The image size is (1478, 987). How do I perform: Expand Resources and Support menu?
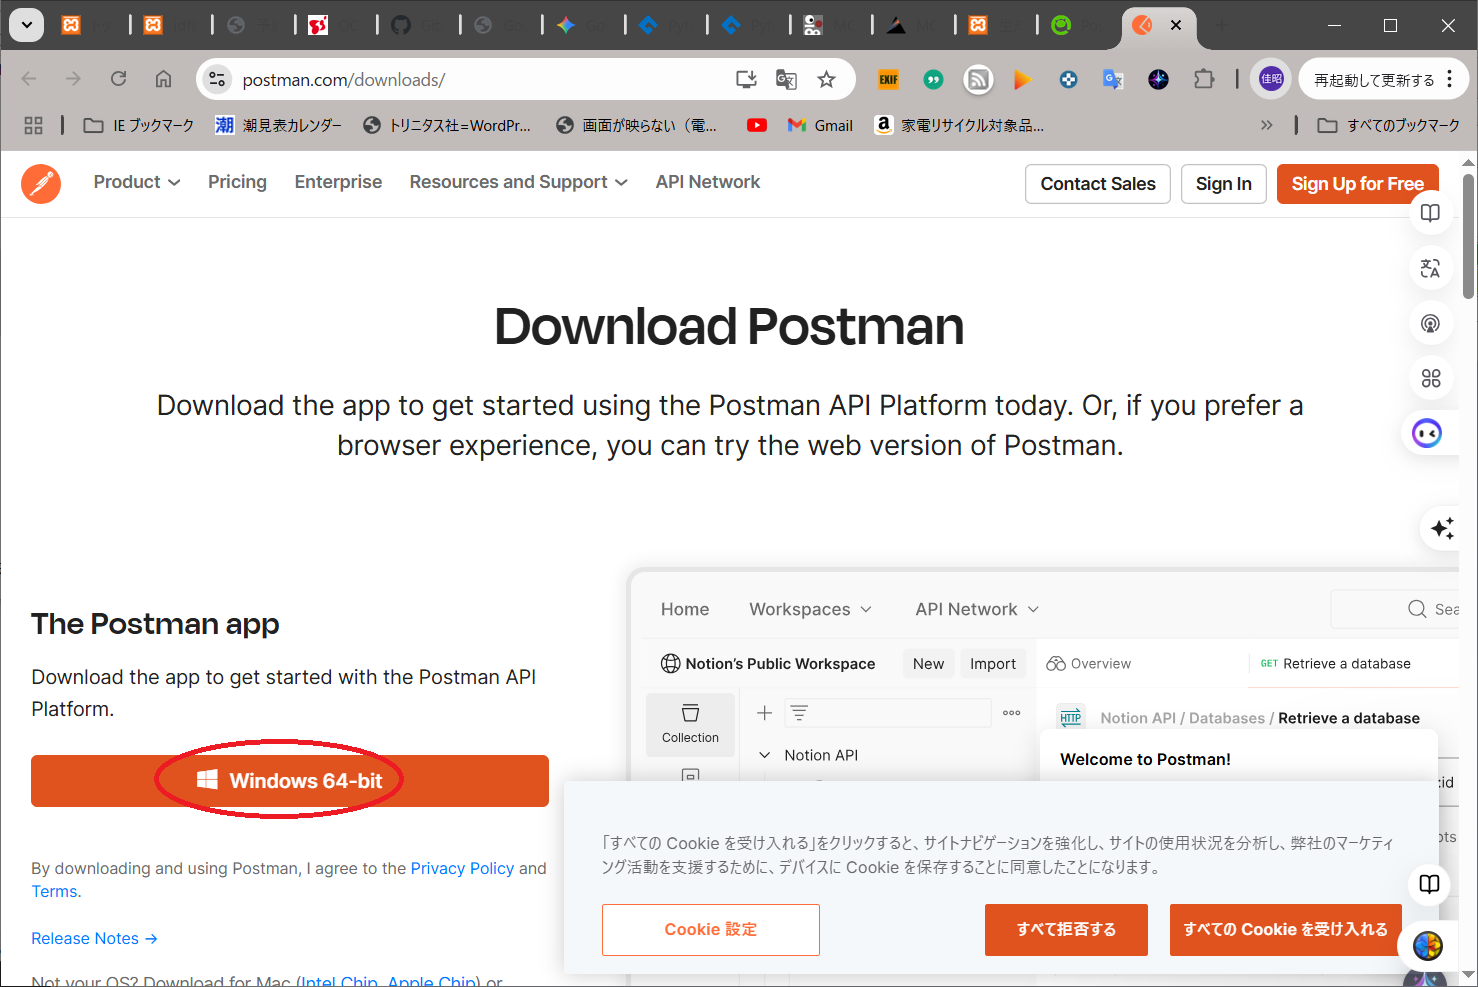click(x=518, y=182)
